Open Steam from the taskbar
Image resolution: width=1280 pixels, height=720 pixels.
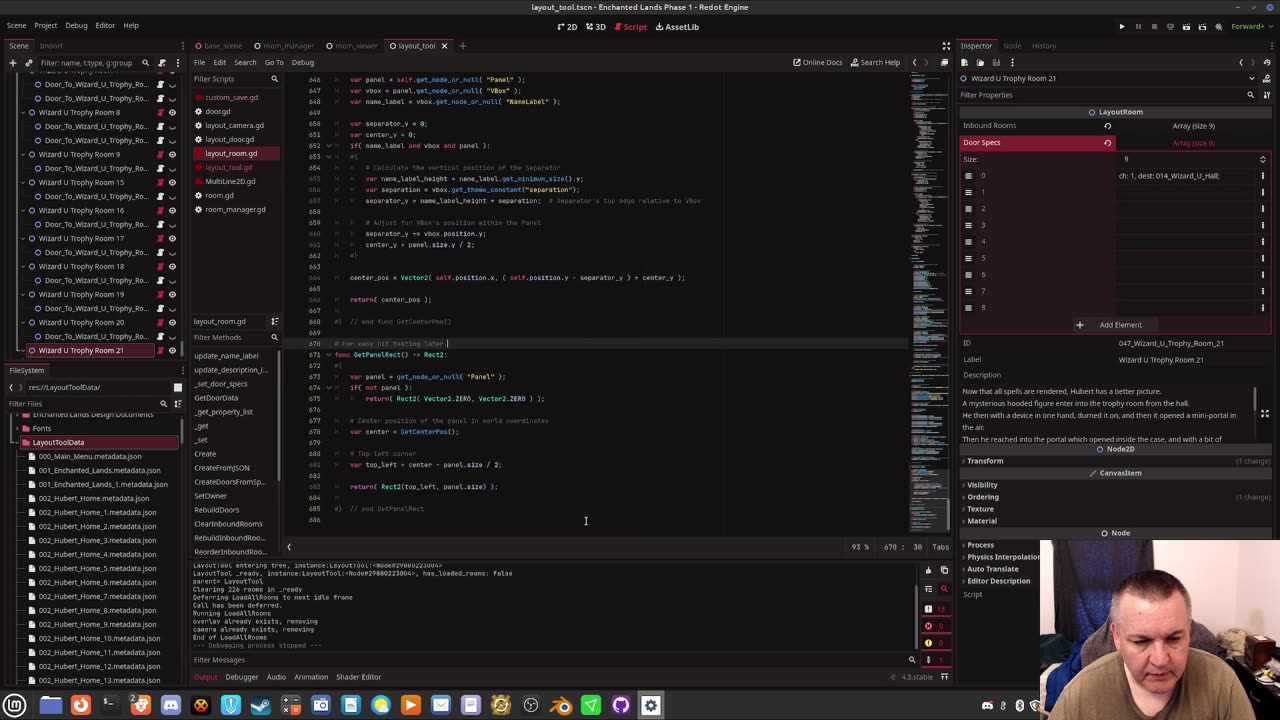[x=260, y=706]
